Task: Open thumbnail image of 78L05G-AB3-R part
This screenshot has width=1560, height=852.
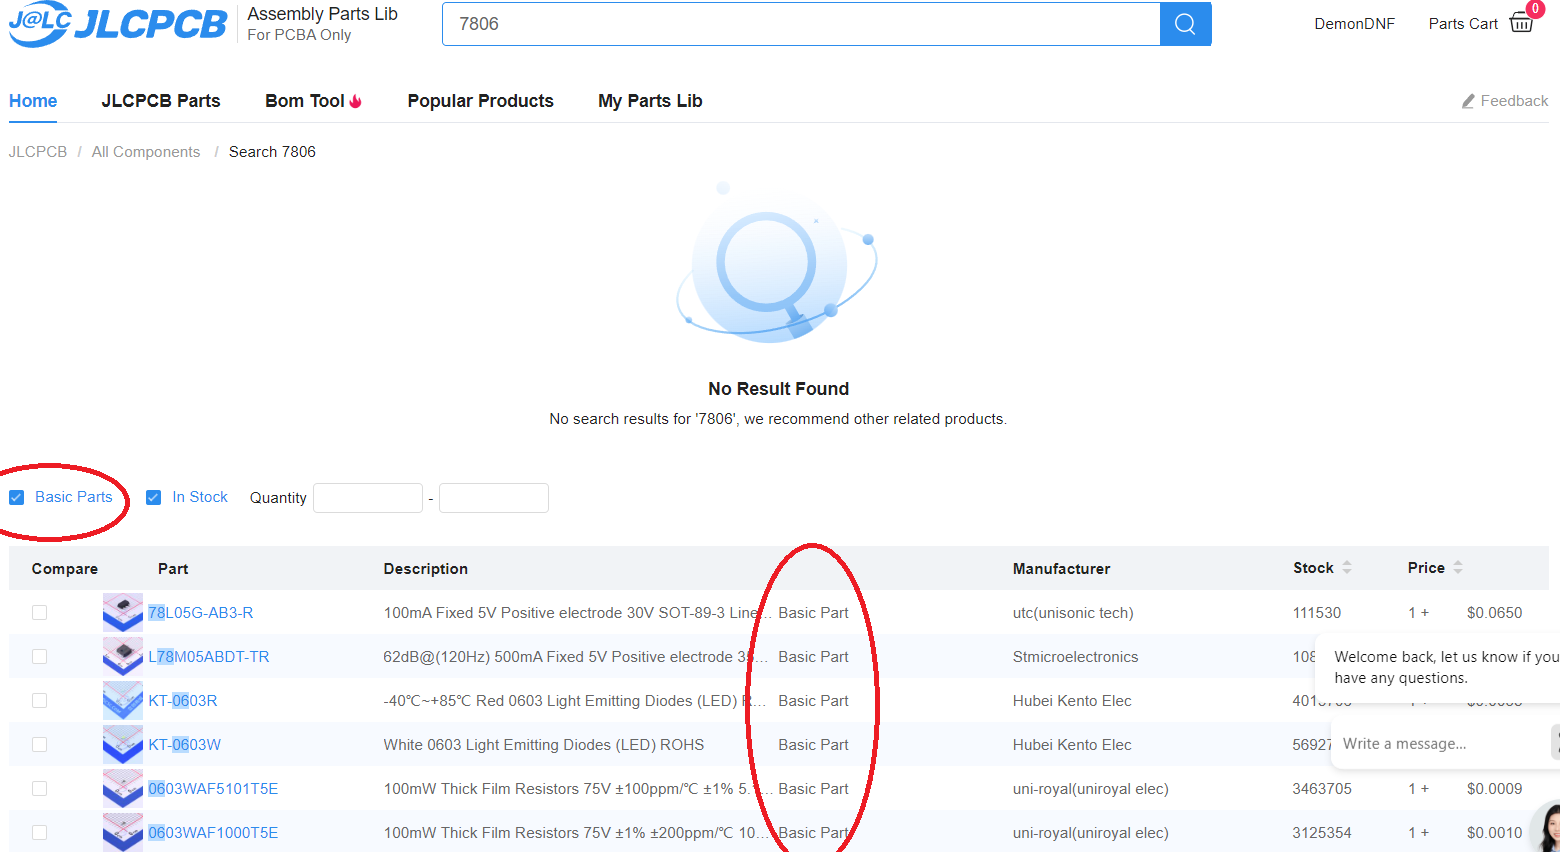Action: pos(123,612)
